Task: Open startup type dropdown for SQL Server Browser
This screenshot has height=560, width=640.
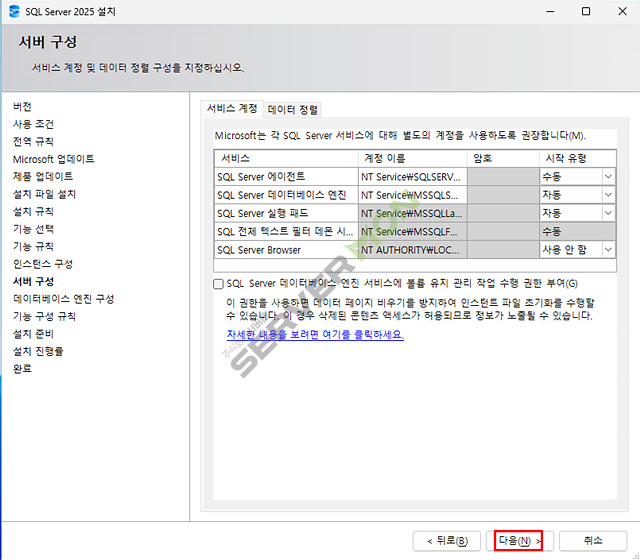Action: 608,250
